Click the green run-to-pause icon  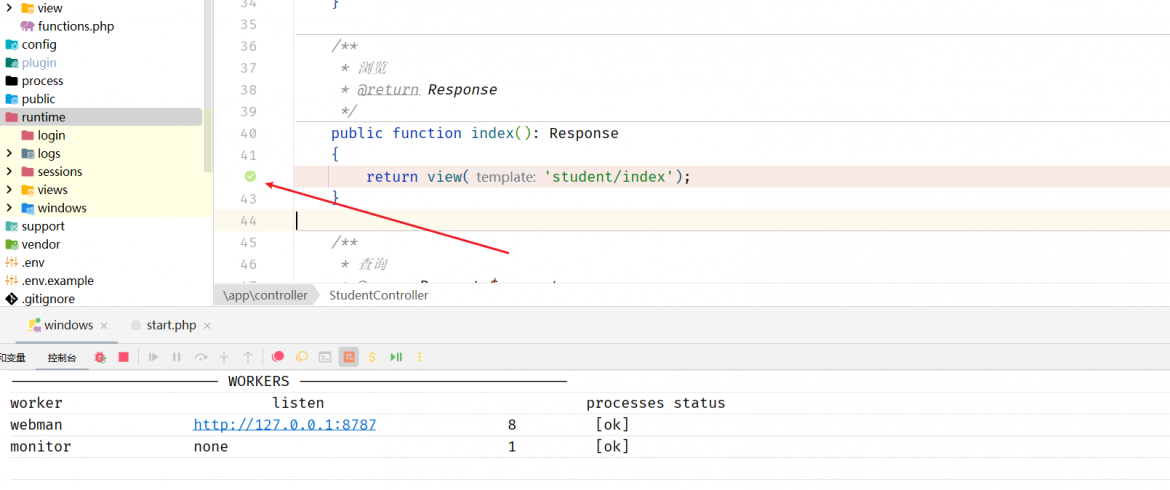click(x=396, y=357)
